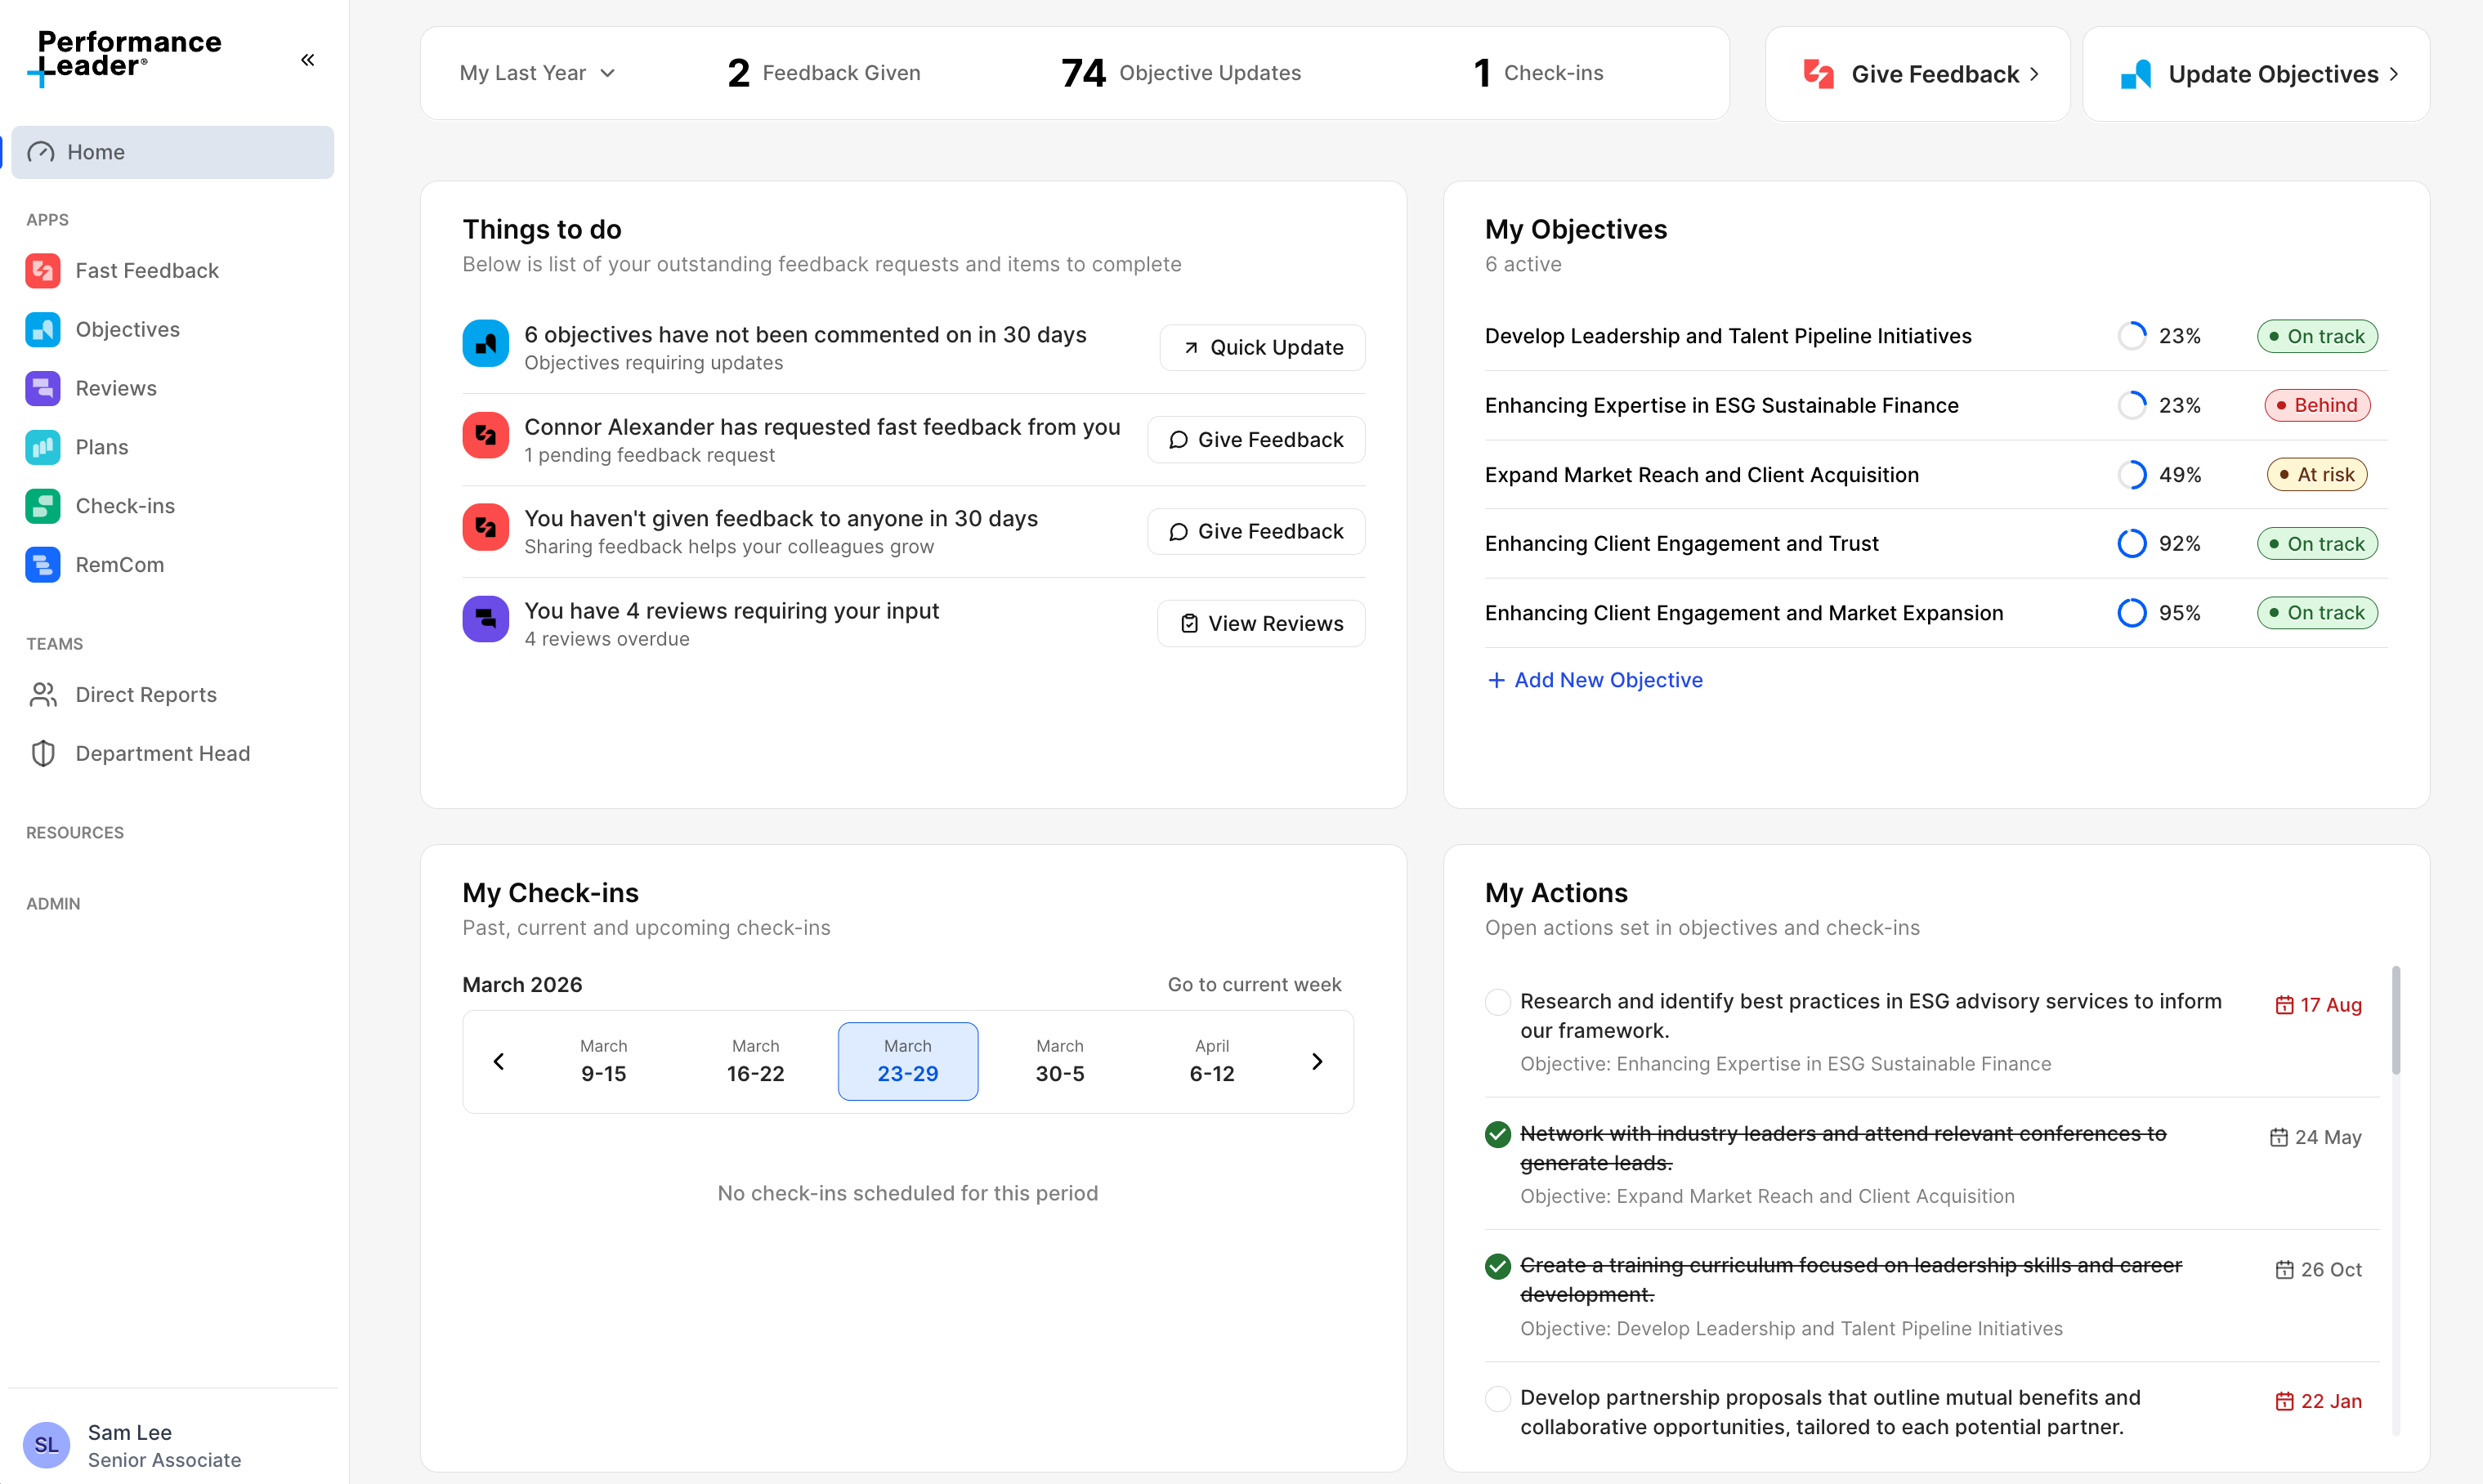The image size is (2483, 1484).
Task: Collapse the sidebar with double chevron
Action: tap(308, 60)
